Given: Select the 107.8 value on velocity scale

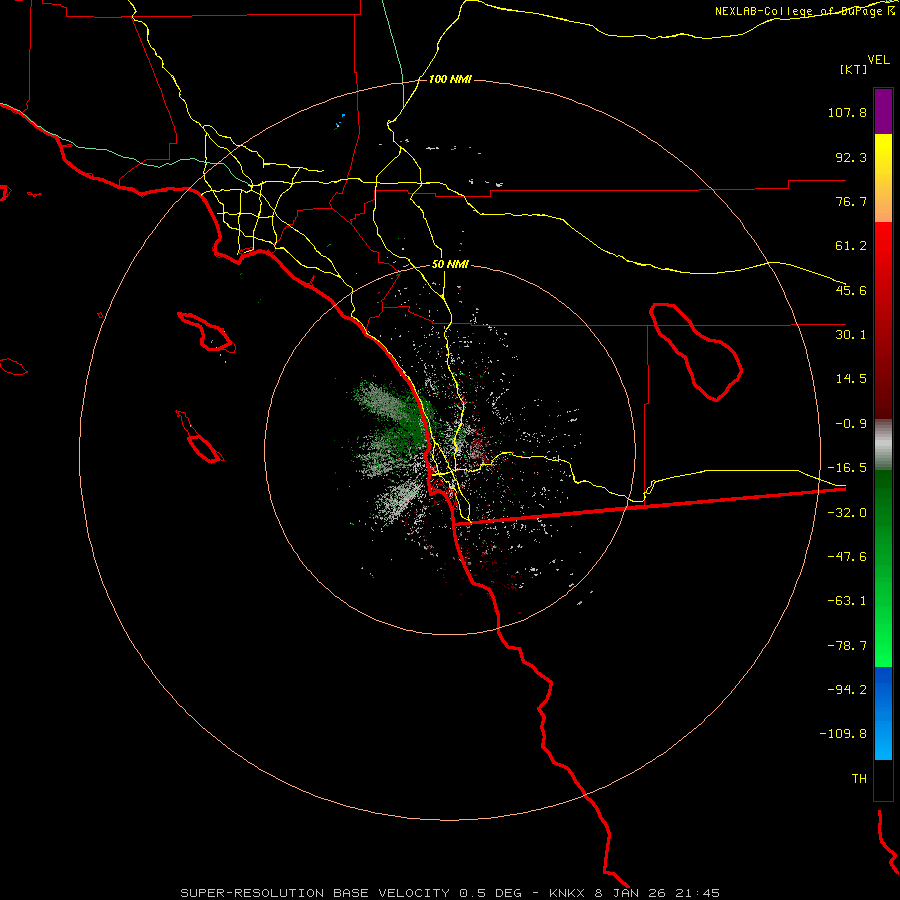Looking at the screenshot, I should 847,112.
